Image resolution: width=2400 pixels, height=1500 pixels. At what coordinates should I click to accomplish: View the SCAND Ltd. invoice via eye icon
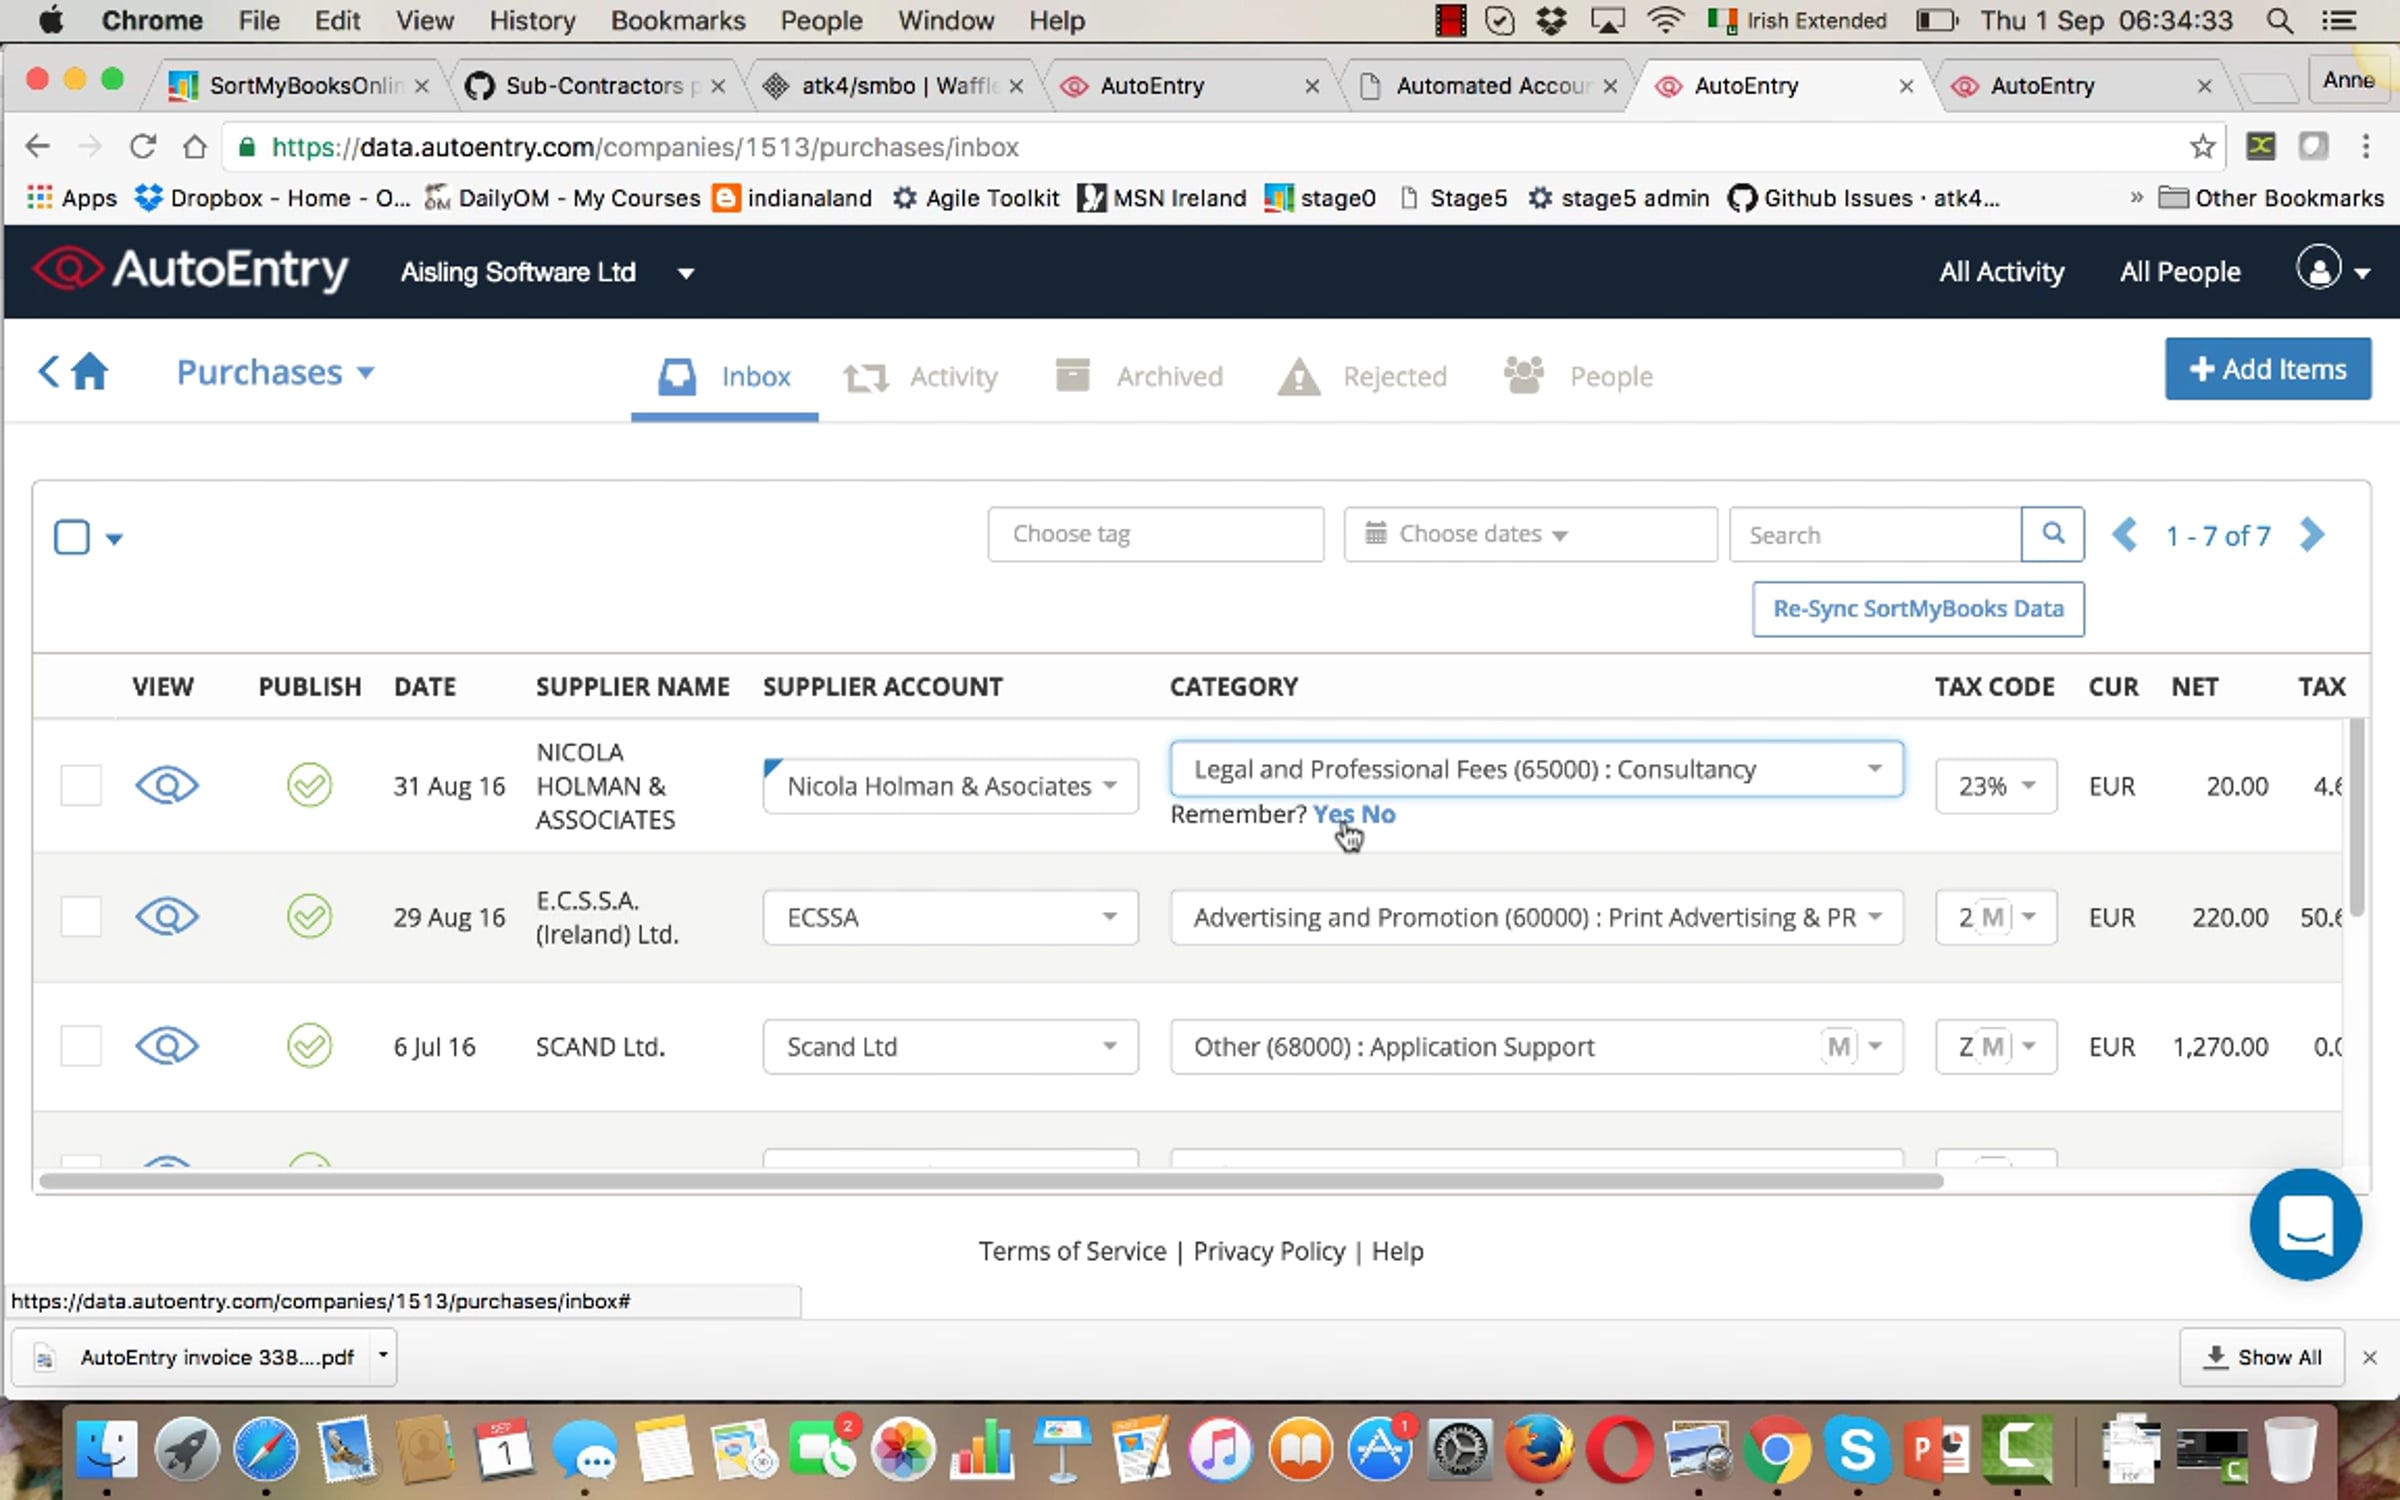click(167, 1046)
